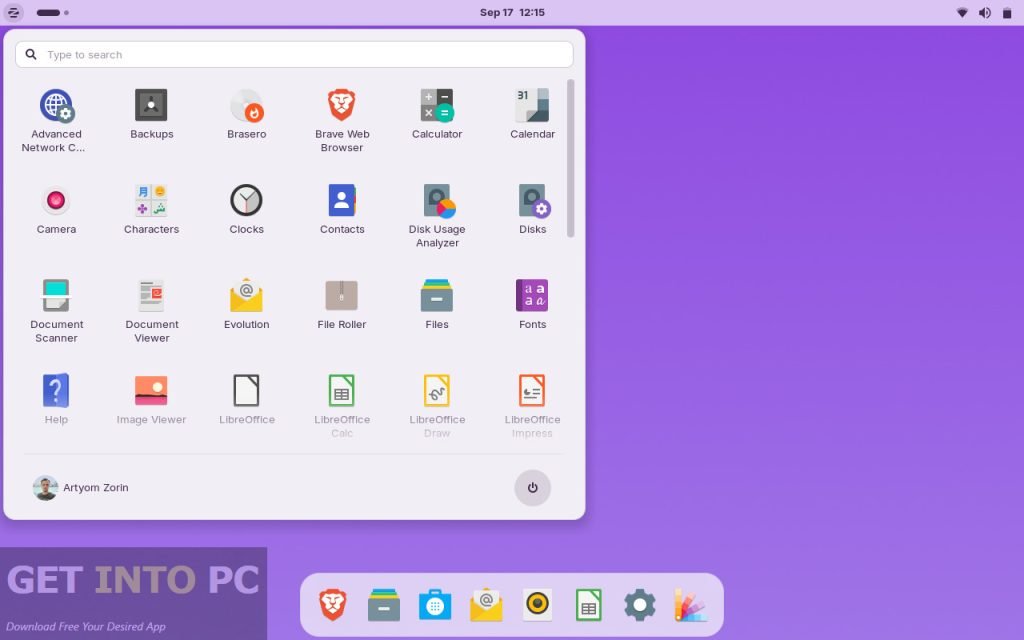Open LibreOffice Impress

532,391
